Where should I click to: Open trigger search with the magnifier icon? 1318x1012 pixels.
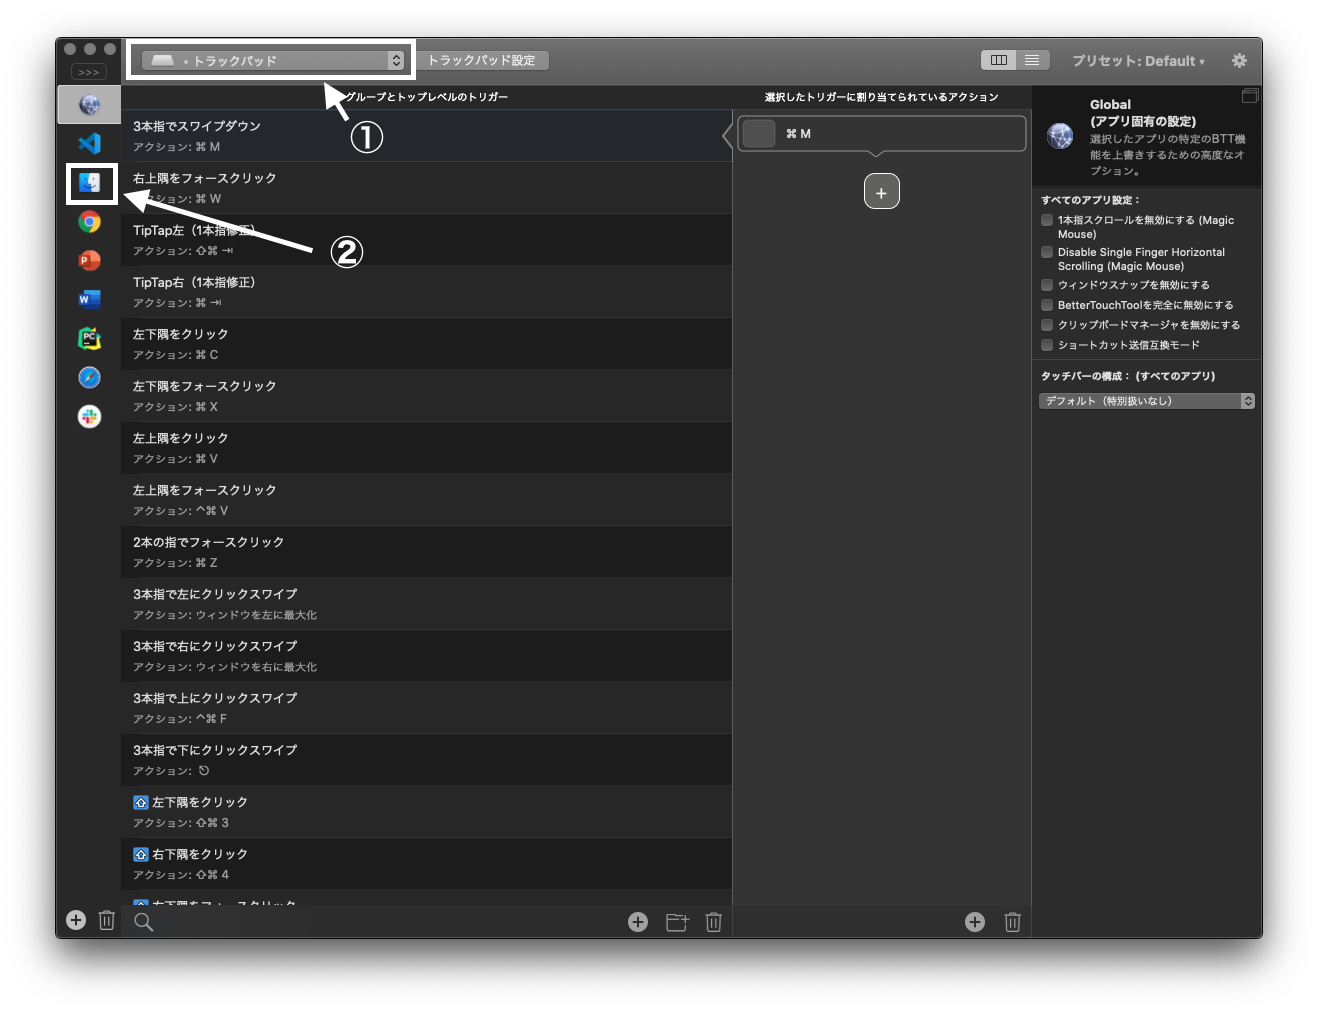144,922
